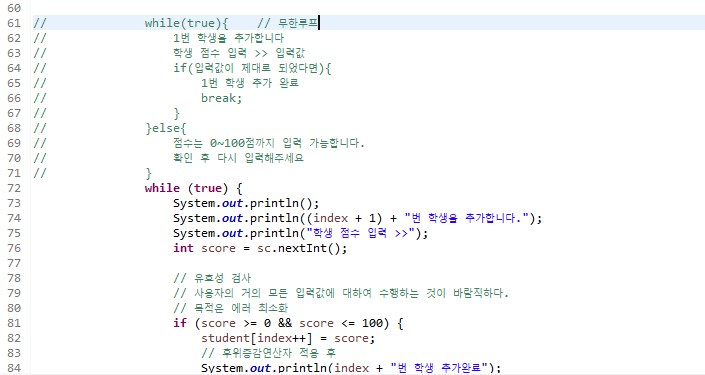Click 'score <= 100' condition on line 81
This screenshot has width=705, height=375.
341,323
